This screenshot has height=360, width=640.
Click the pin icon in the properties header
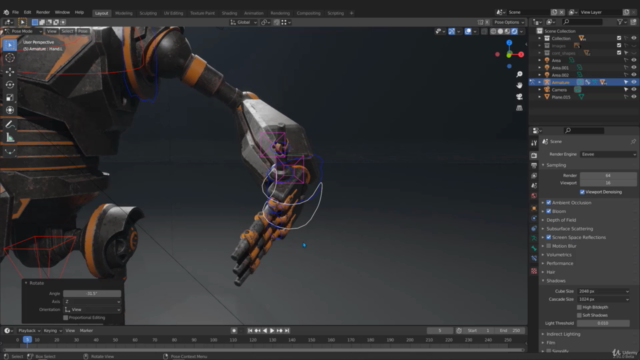pyautogui.click(x=633, y=142)
